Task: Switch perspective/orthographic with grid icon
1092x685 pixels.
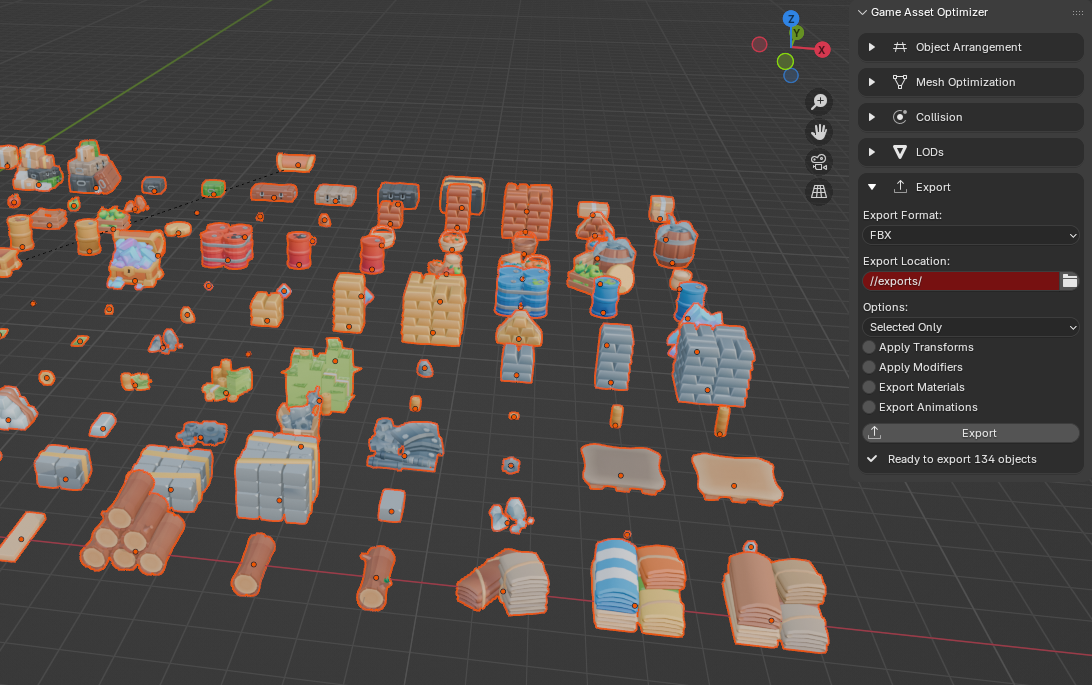Action: (819, 191)
